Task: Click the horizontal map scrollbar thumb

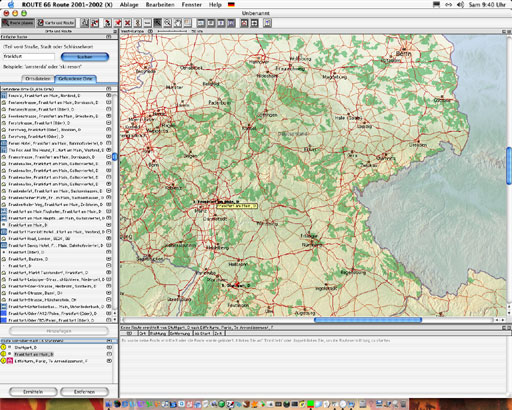Action: [x=368, y=320]
